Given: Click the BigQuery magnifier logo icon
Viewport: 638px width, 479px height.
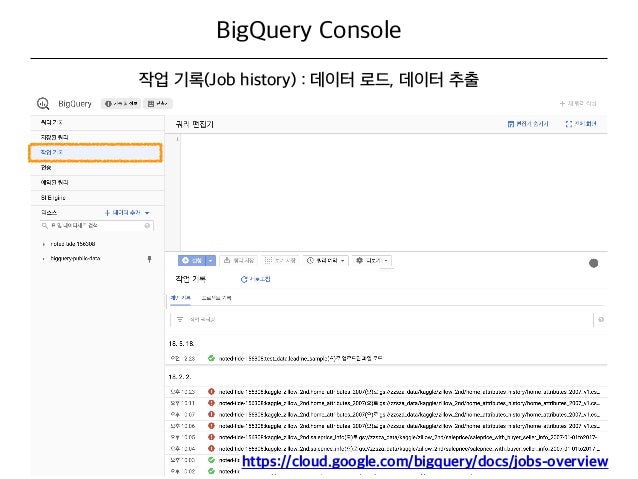Looking at the screenshot, I should coord(43,104).
